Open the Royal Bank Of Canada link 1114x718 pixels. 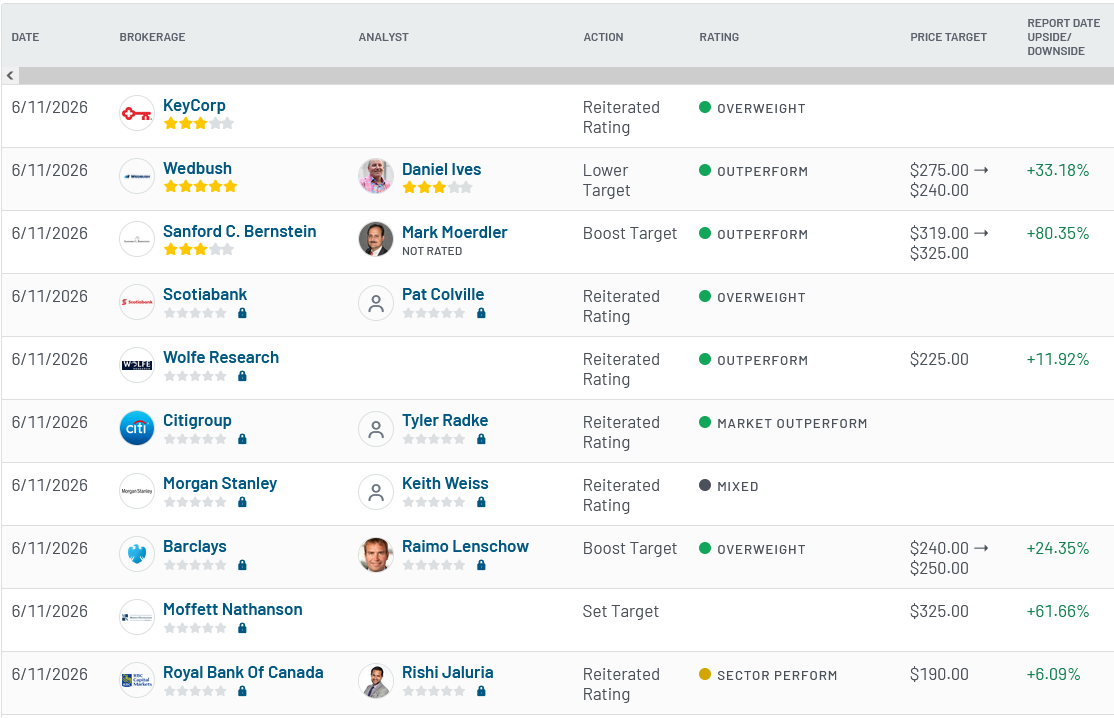click(x=243, y=673)
